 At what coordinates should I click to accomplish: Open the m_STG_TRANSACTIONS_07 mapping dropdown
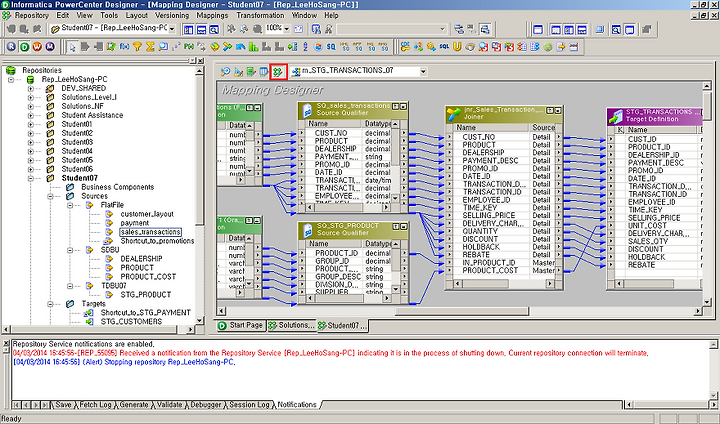pos(423,72)
